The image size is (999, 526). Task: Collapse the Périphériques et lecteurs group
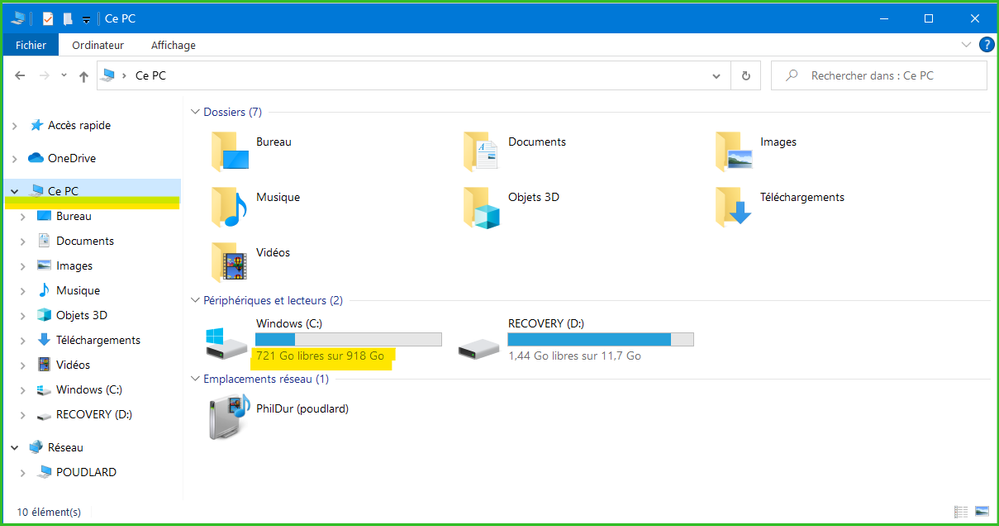coord(195,300)
